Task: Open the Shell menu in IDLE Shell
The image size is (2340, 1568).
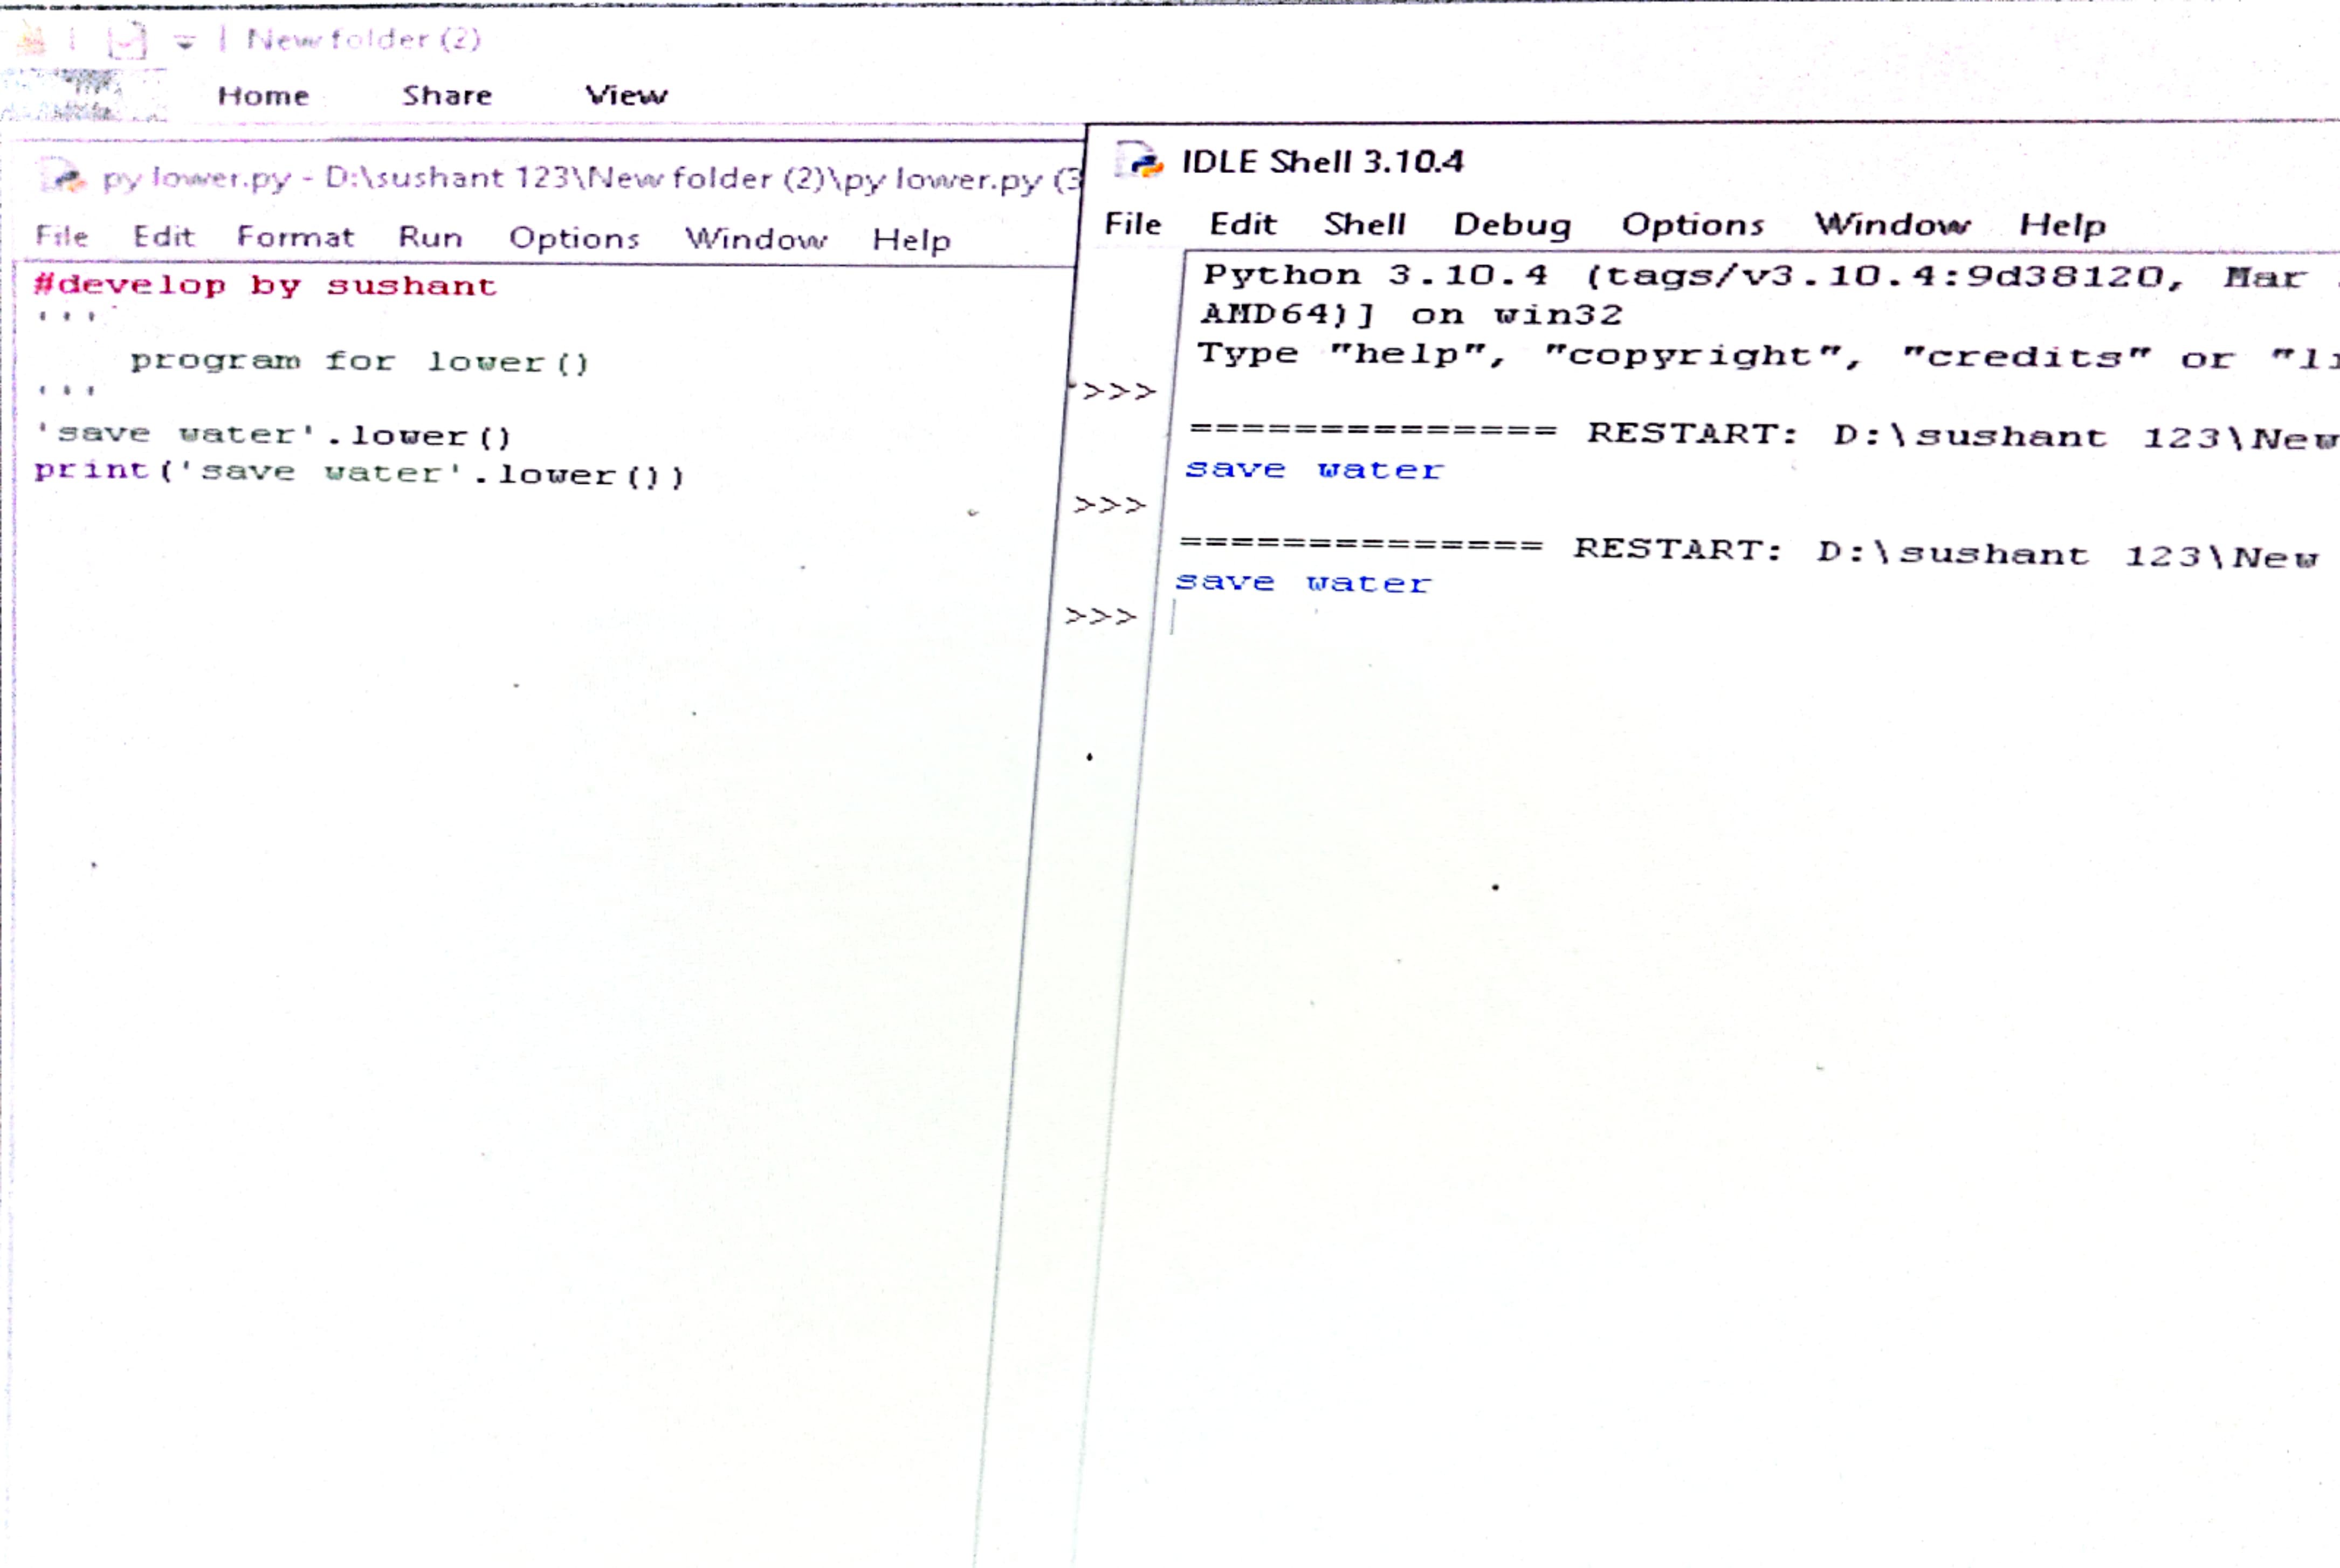Action: [x=1364, y=224]
